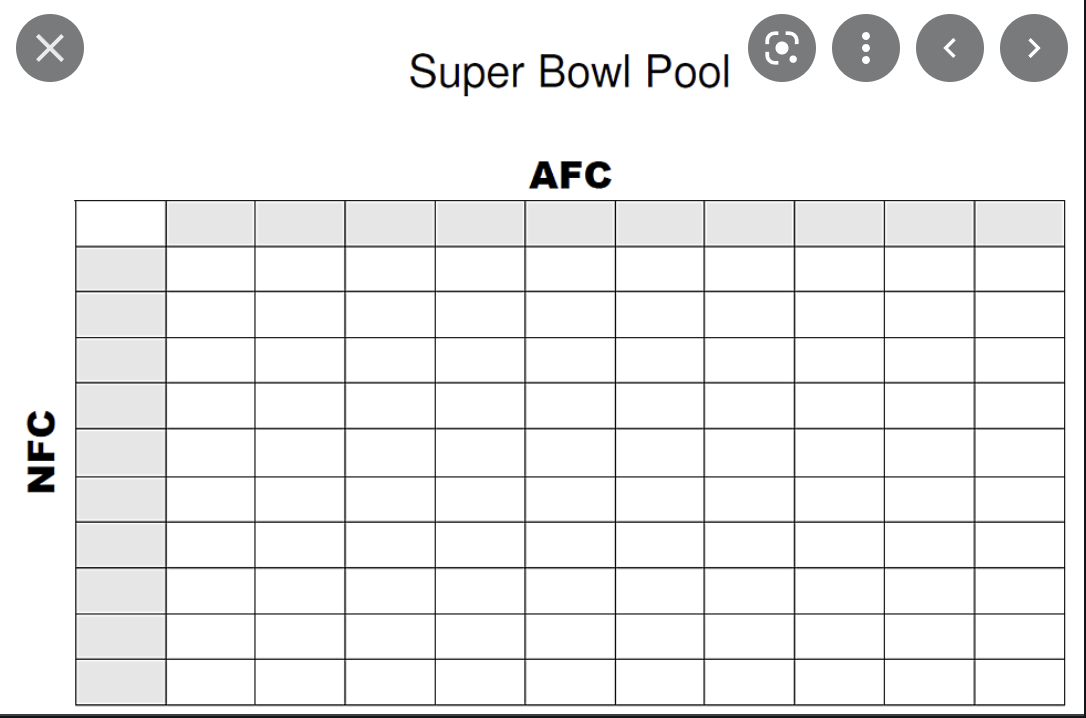
Task: Select the AFC heading label
Action: (x=571, y=175)
